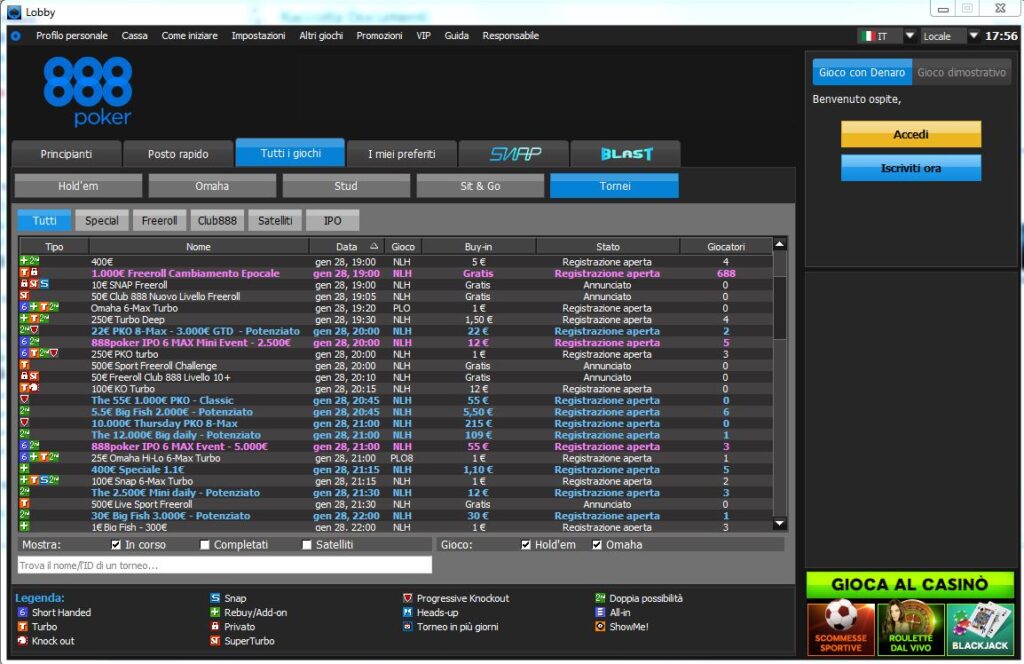This screenshot has height=664, width=1024.
Task: Click the type icons of 10€ SNAP Freeroll row
Action: coord(34,285)
